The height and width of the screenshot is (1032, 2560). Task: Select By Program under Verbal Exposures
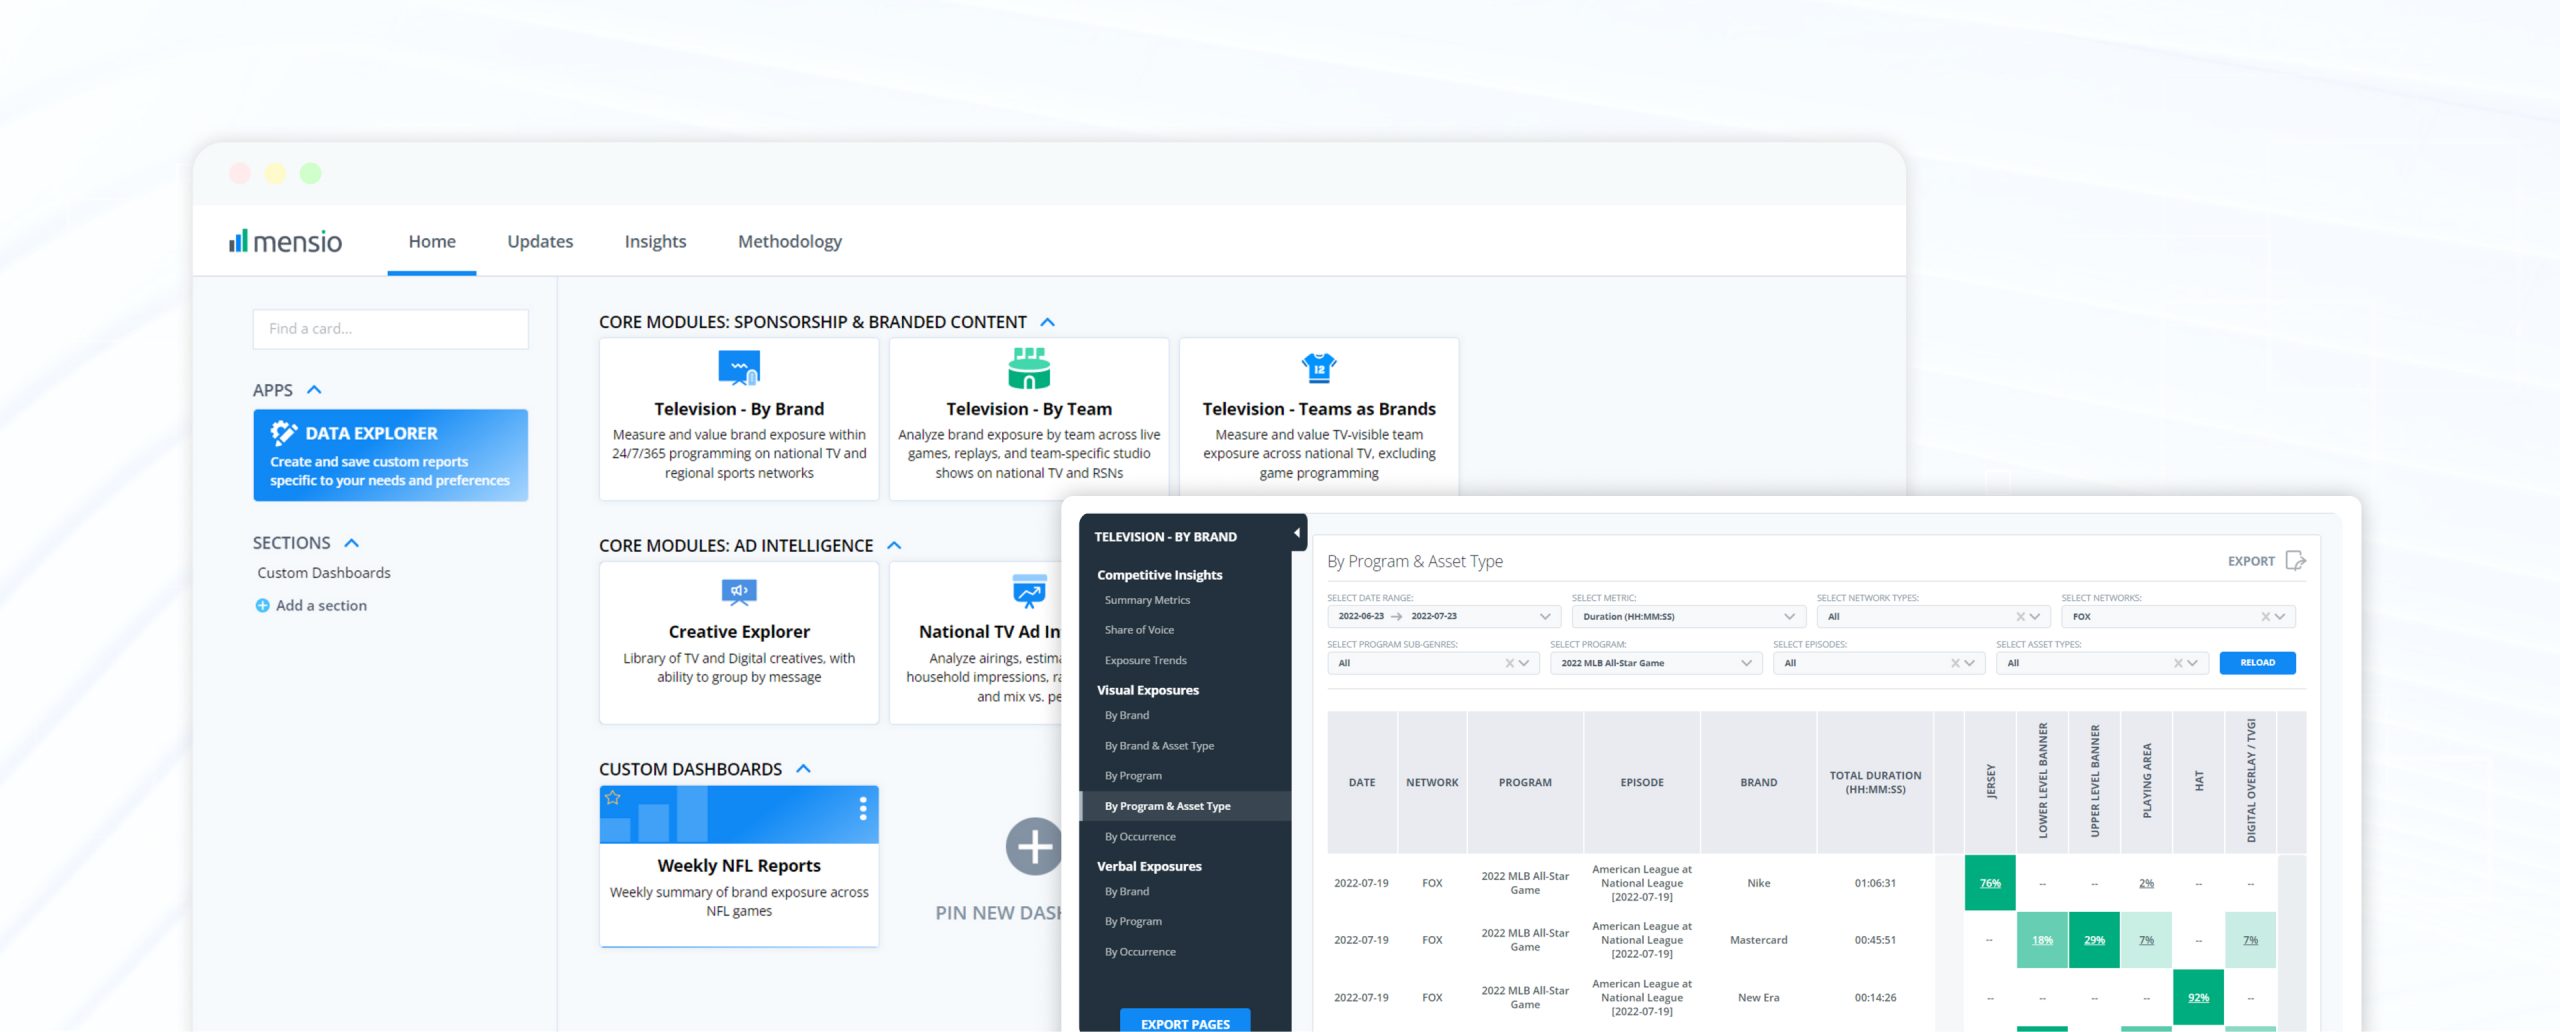tap(1133, 922)
